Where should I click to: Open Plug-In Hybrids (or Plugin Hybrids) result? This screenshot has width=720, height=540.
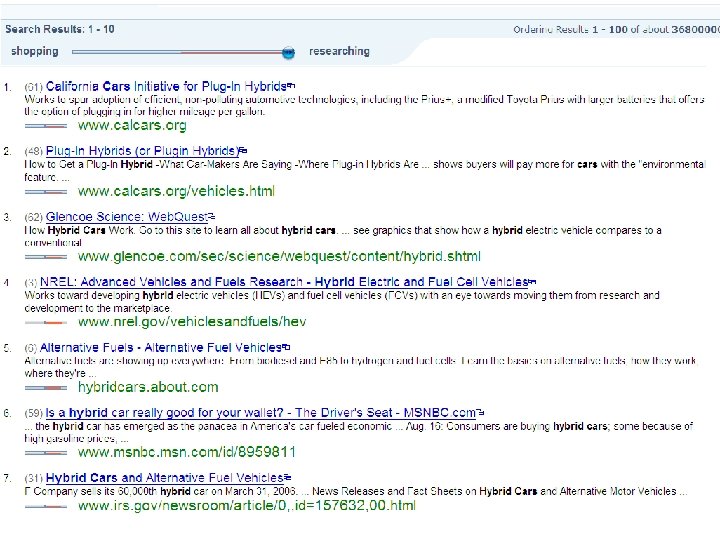pos(142,151)
